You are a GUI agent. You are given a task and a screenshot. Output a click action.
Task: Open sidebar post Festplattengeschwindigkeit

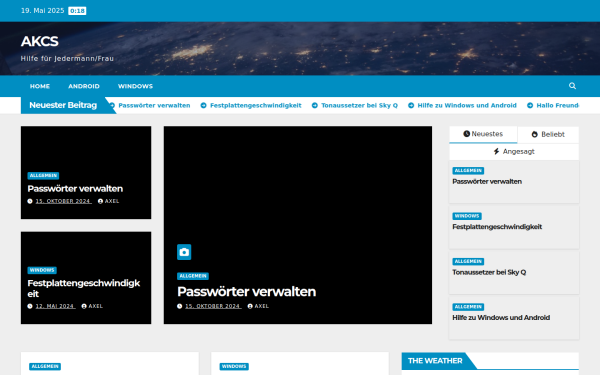(497, 227)
